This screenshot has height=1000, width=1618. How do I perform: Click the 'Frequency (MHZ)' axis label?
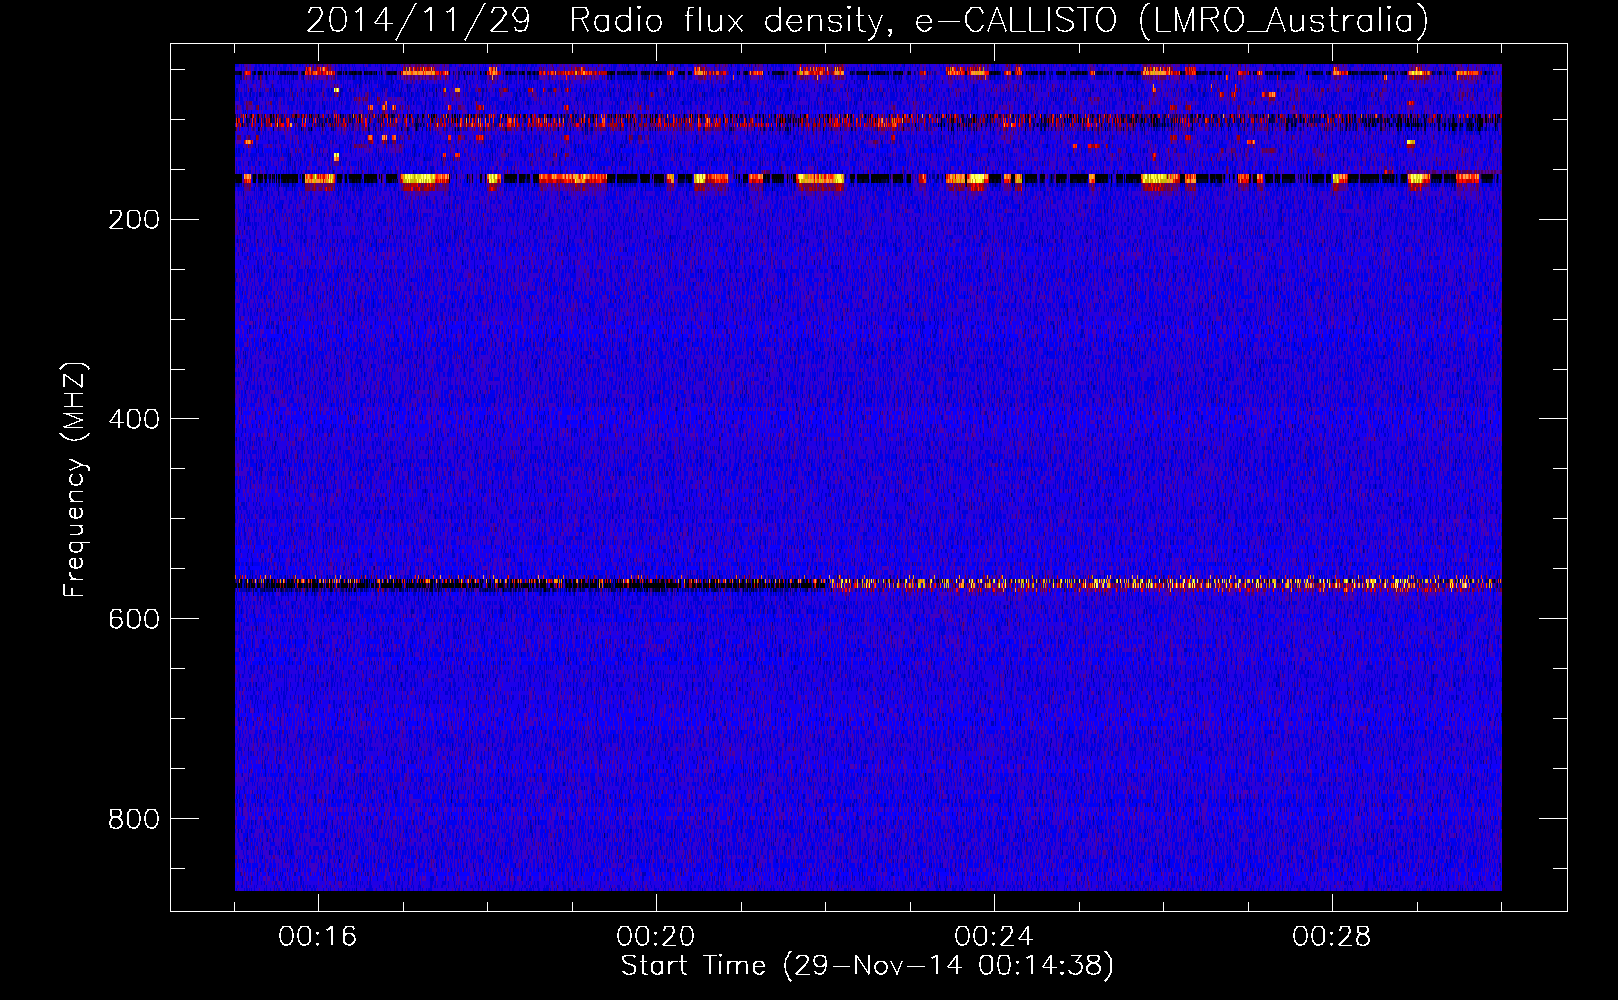click(75, 480)
